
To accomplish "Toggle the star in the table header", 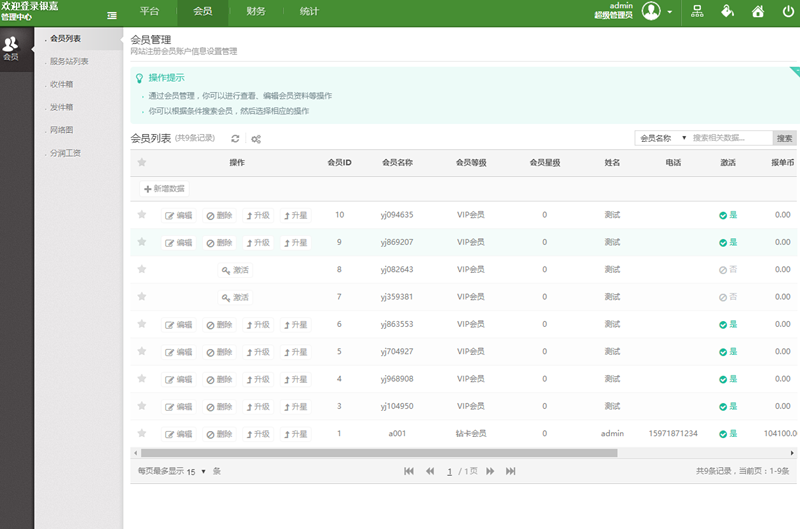I will [x=142, y=162].
